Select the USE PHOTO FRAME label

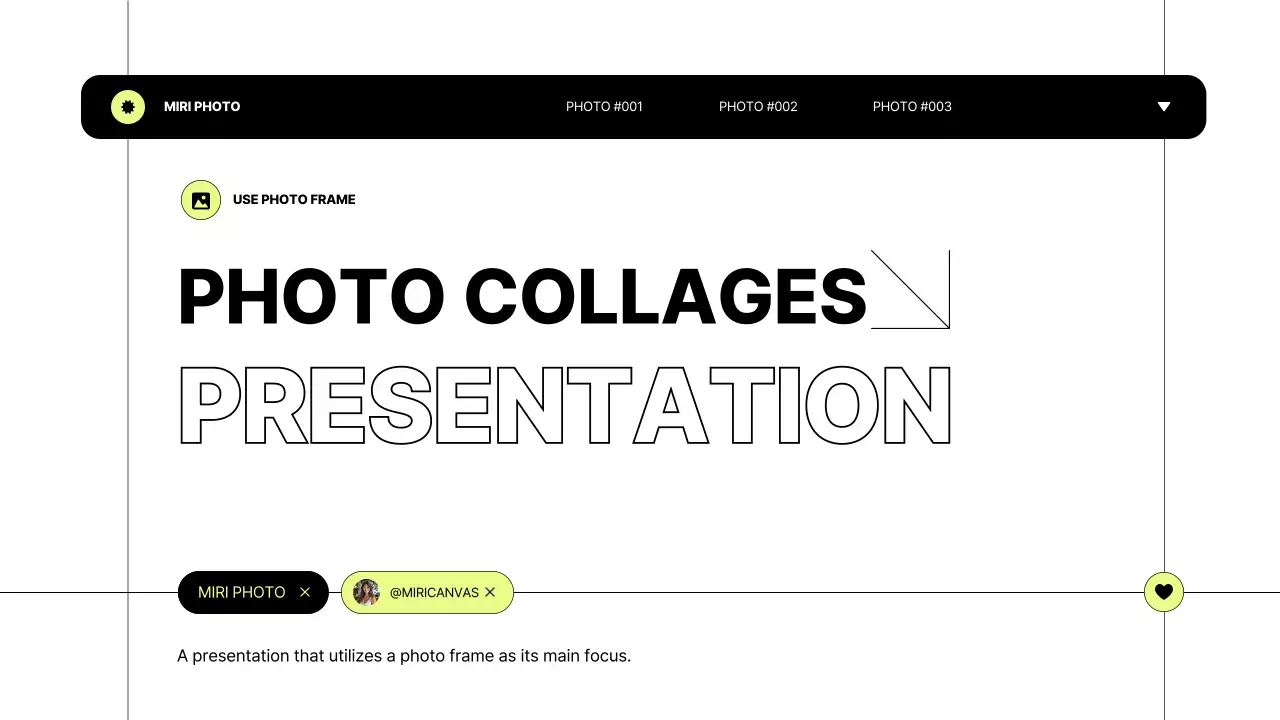point(294,200)
